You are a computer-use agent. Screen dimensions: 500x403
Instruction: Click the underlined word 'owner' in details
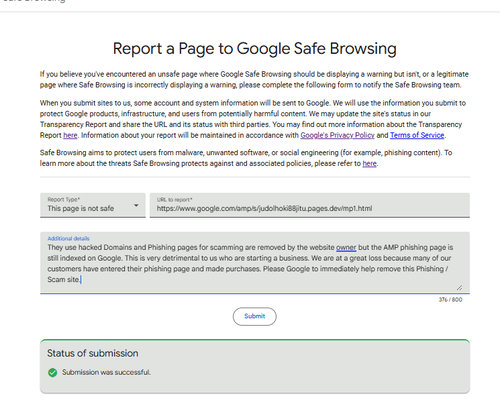[346, 248]
